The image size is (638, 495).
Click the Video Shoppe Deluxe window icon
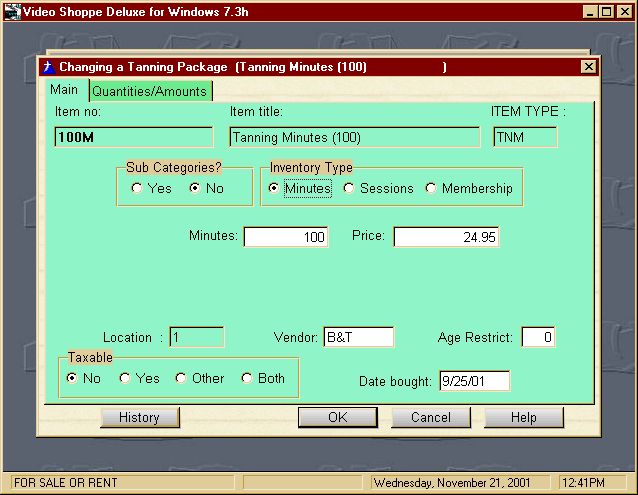[10, 11]
